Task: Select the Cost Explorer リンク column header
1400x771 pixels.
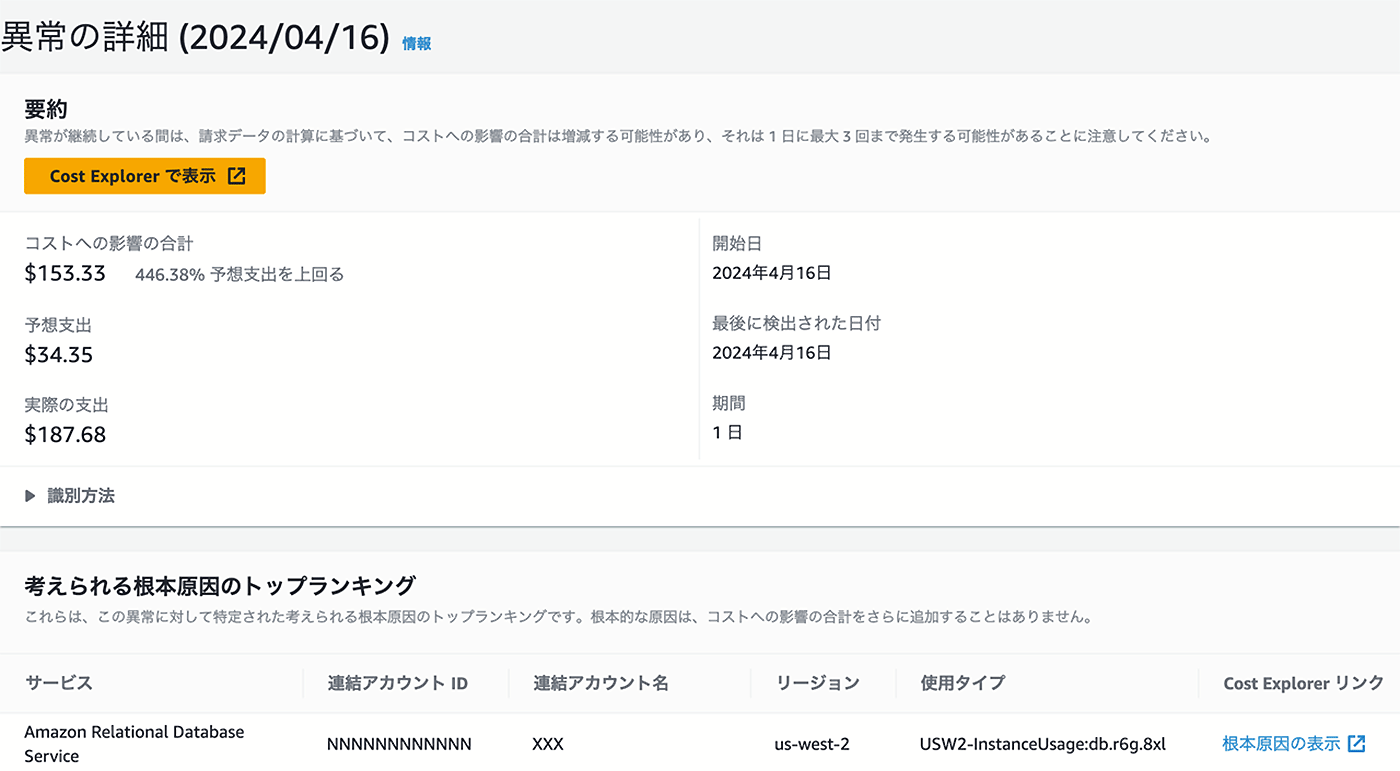Action: 1303,683
